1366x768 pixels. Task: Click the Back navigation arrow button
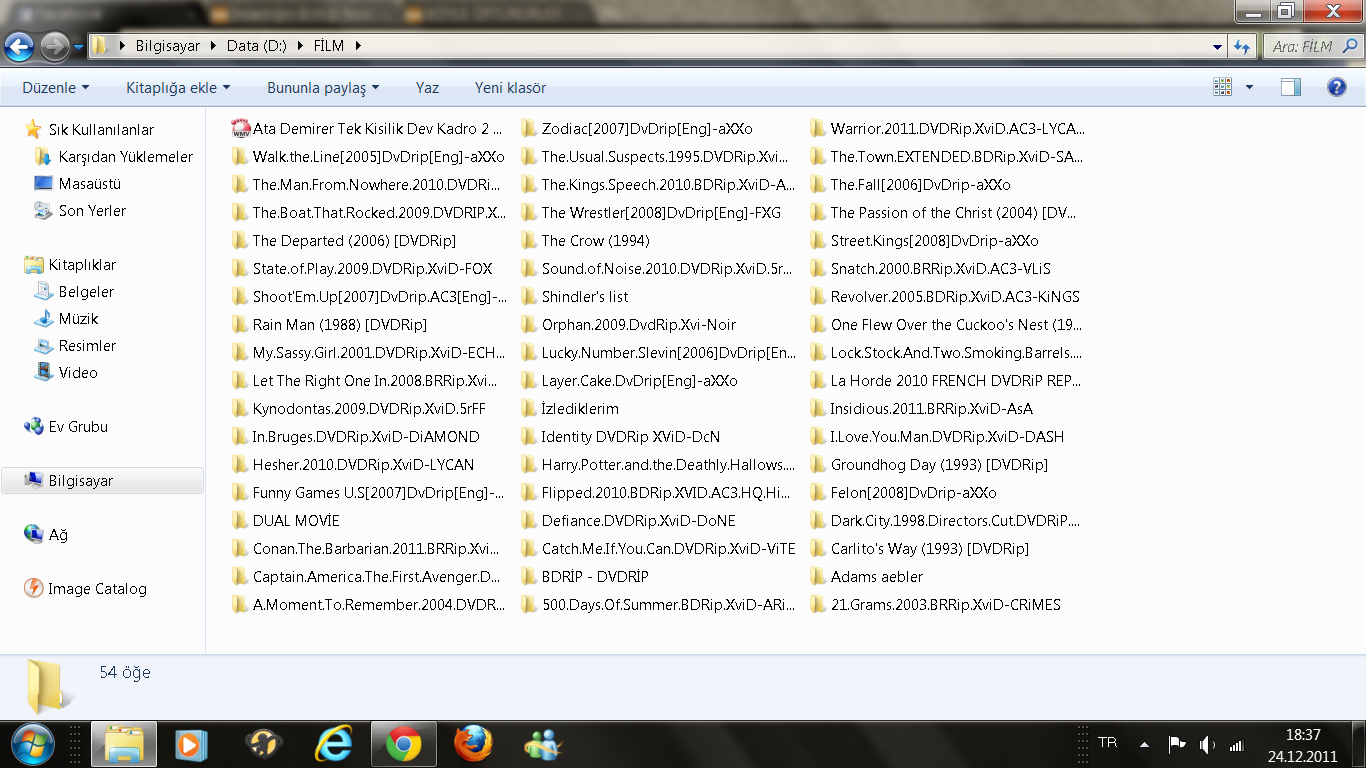click(19, 46)
